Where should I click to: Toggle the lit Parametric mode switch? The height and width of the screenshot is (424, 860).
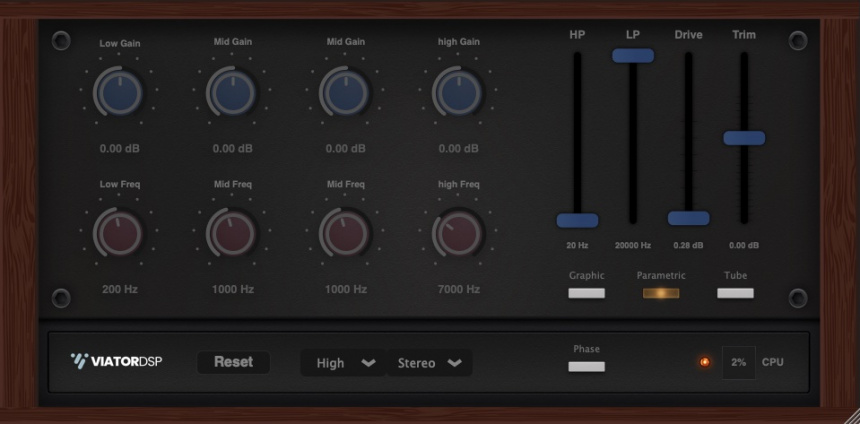661,293
